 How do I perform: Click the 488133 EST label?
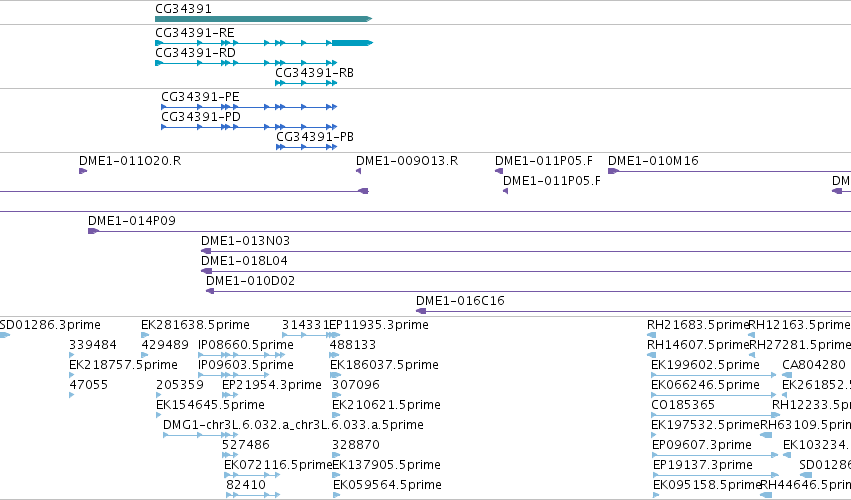(x=353, y=345)
